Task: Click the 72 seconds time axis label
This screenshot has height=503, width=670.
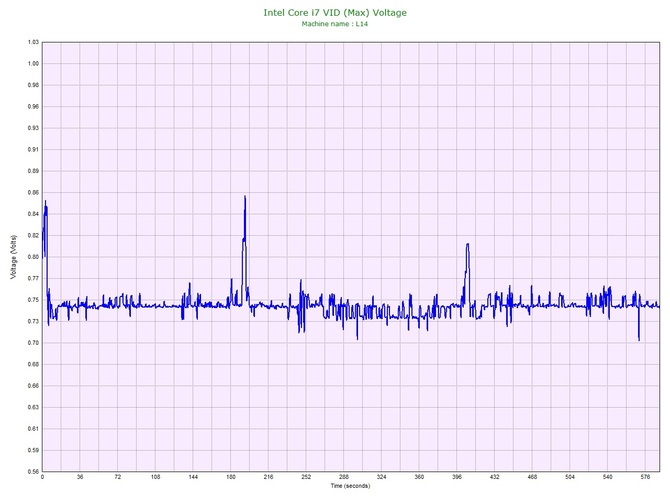Action: 118,477
